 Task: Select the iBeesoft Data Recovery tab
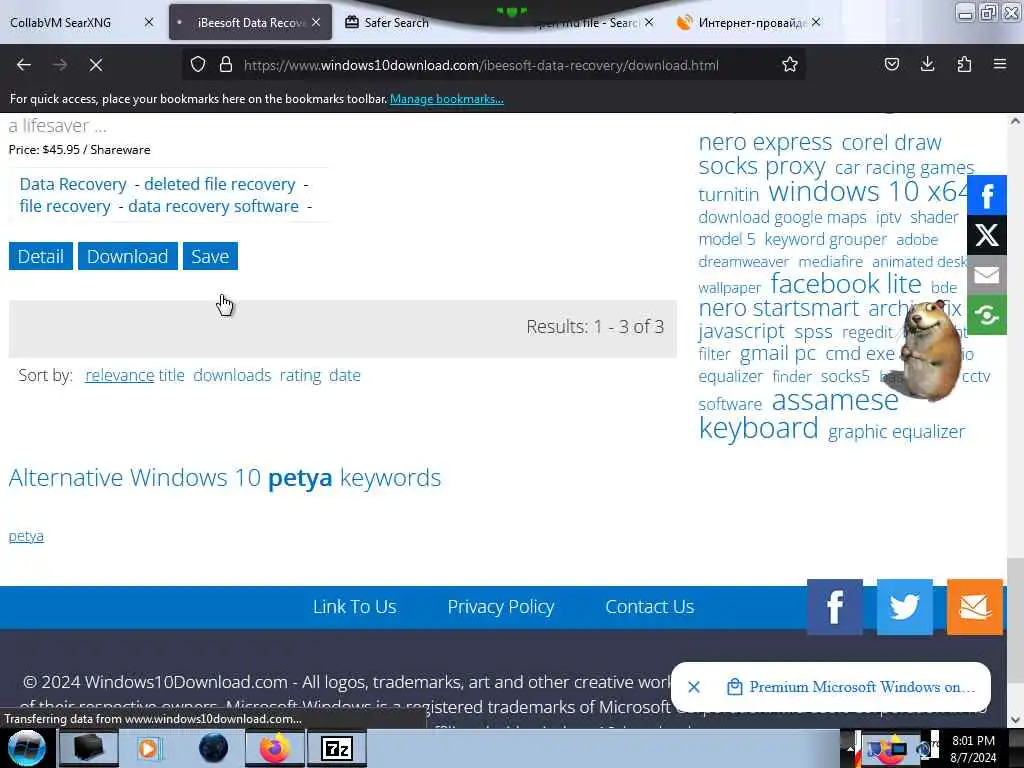click(250, 22)
